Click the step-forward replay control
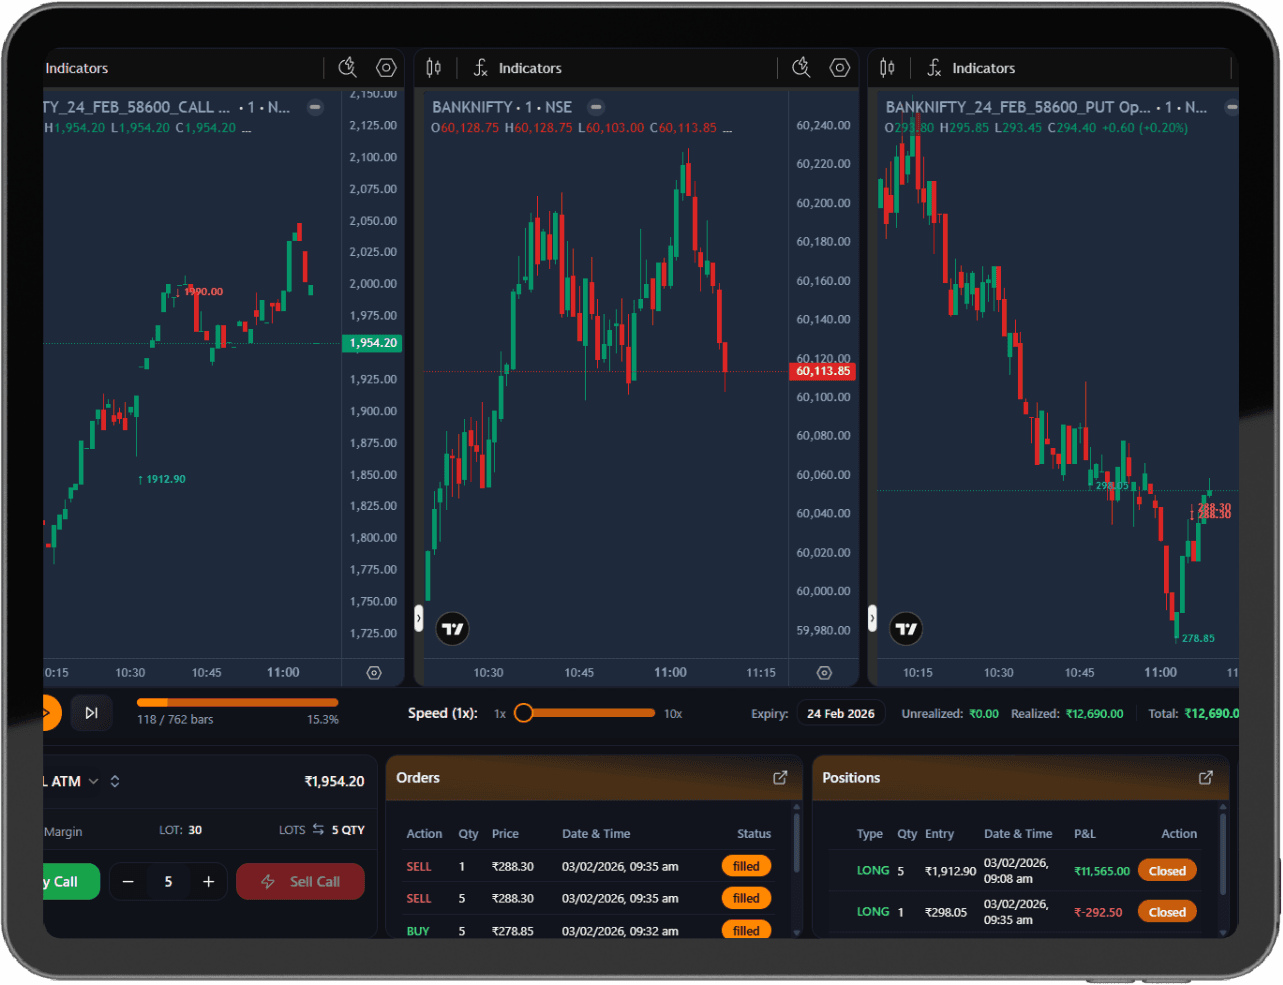This screenshot has width=1283, height=985. coord(91,713)
